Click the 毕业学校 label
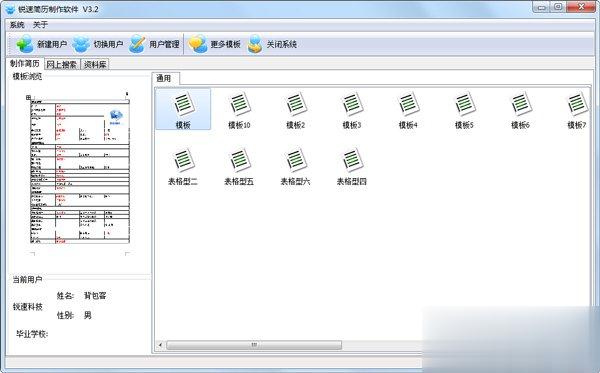The width and height of the screenshot is (600, 373). click(32, 334)
